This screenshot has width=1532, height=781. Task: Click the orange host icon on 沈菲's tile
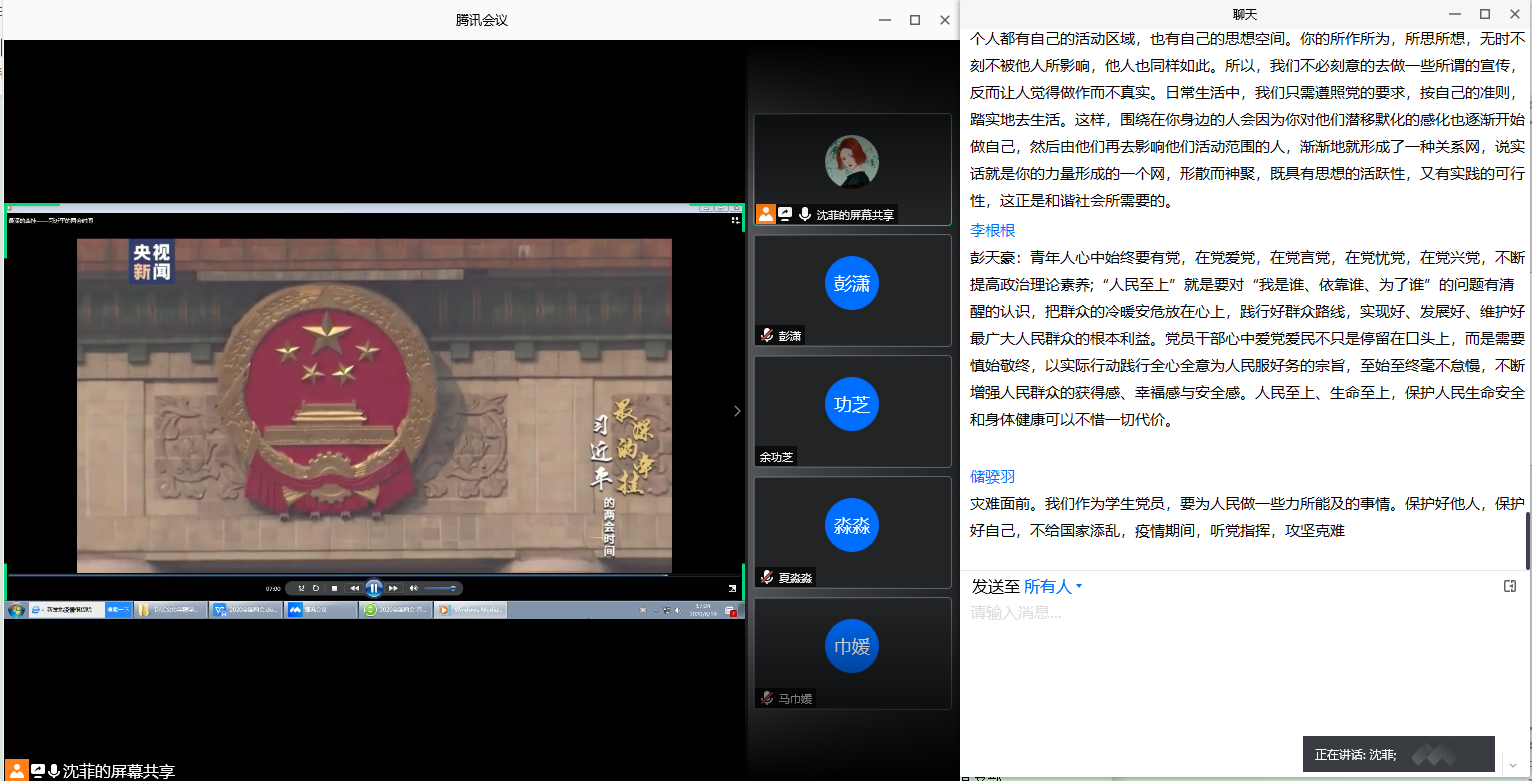[x=766, y=213]
